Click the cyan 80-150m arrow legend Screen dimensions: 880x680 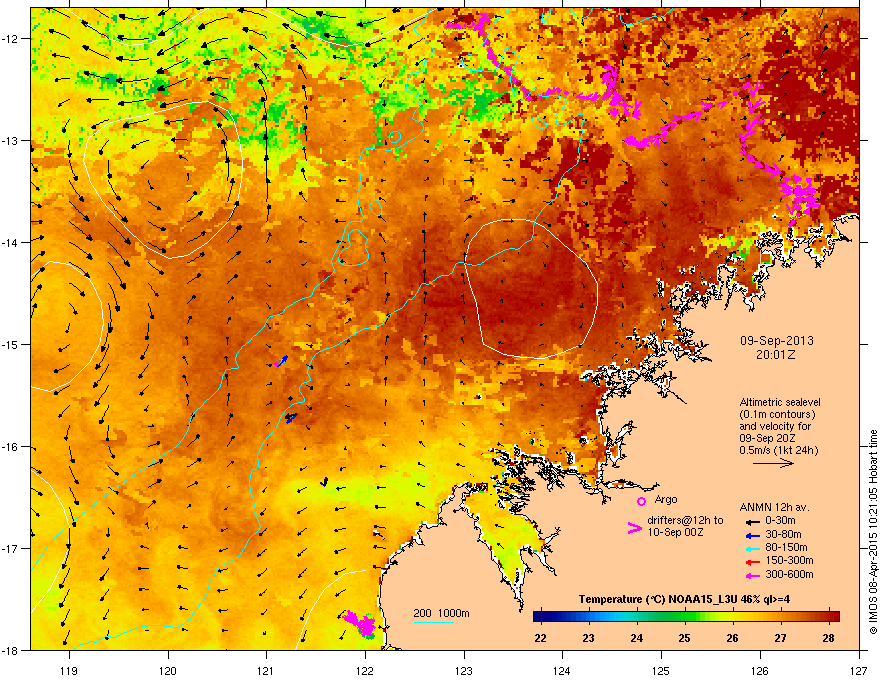click(752, 548)
